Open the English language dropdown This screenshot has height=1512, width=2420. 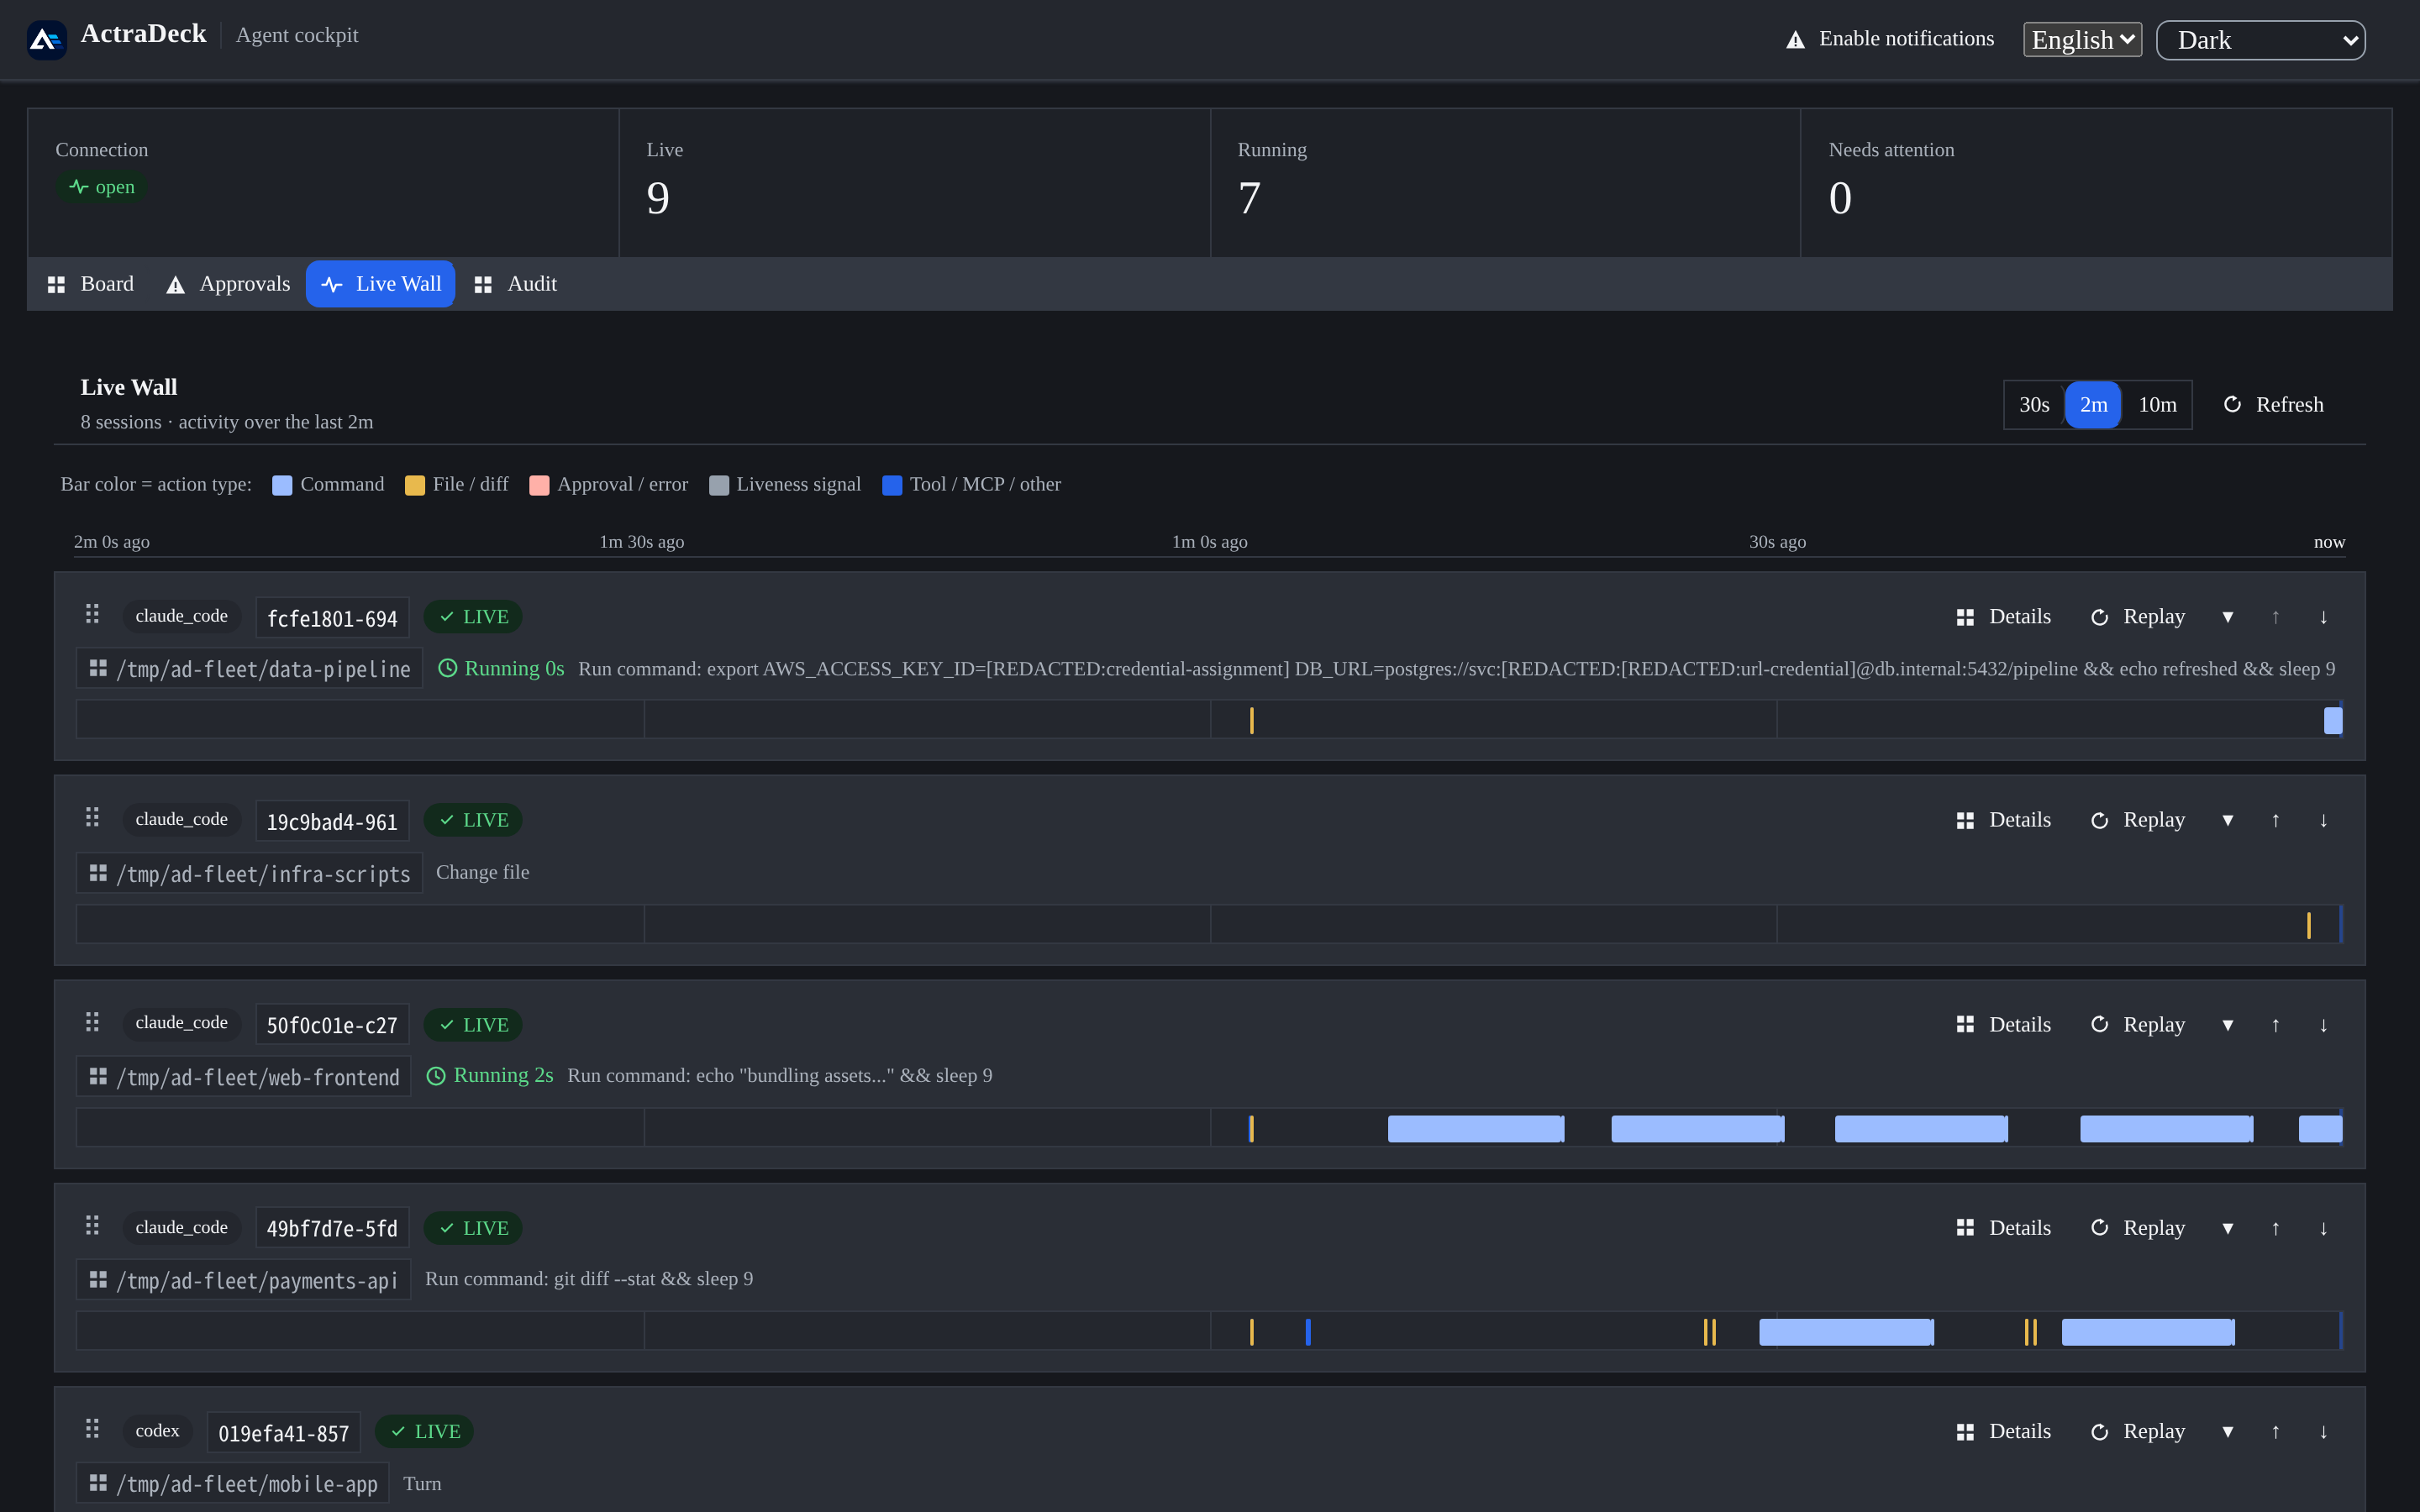pyautogui.click(x=2082, y=40)
